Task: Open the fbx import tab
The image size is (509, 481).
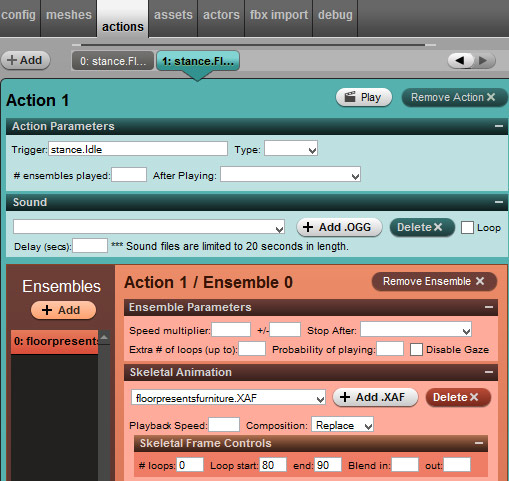Action: (279, 15)
